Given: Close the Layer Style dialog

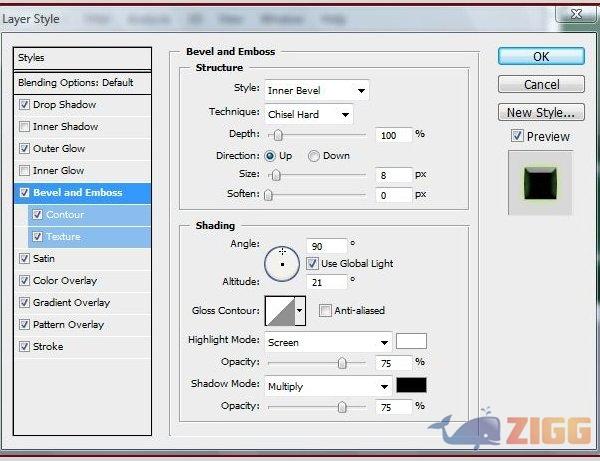Looking at the screenshot, I should click(x=575, y=13).
